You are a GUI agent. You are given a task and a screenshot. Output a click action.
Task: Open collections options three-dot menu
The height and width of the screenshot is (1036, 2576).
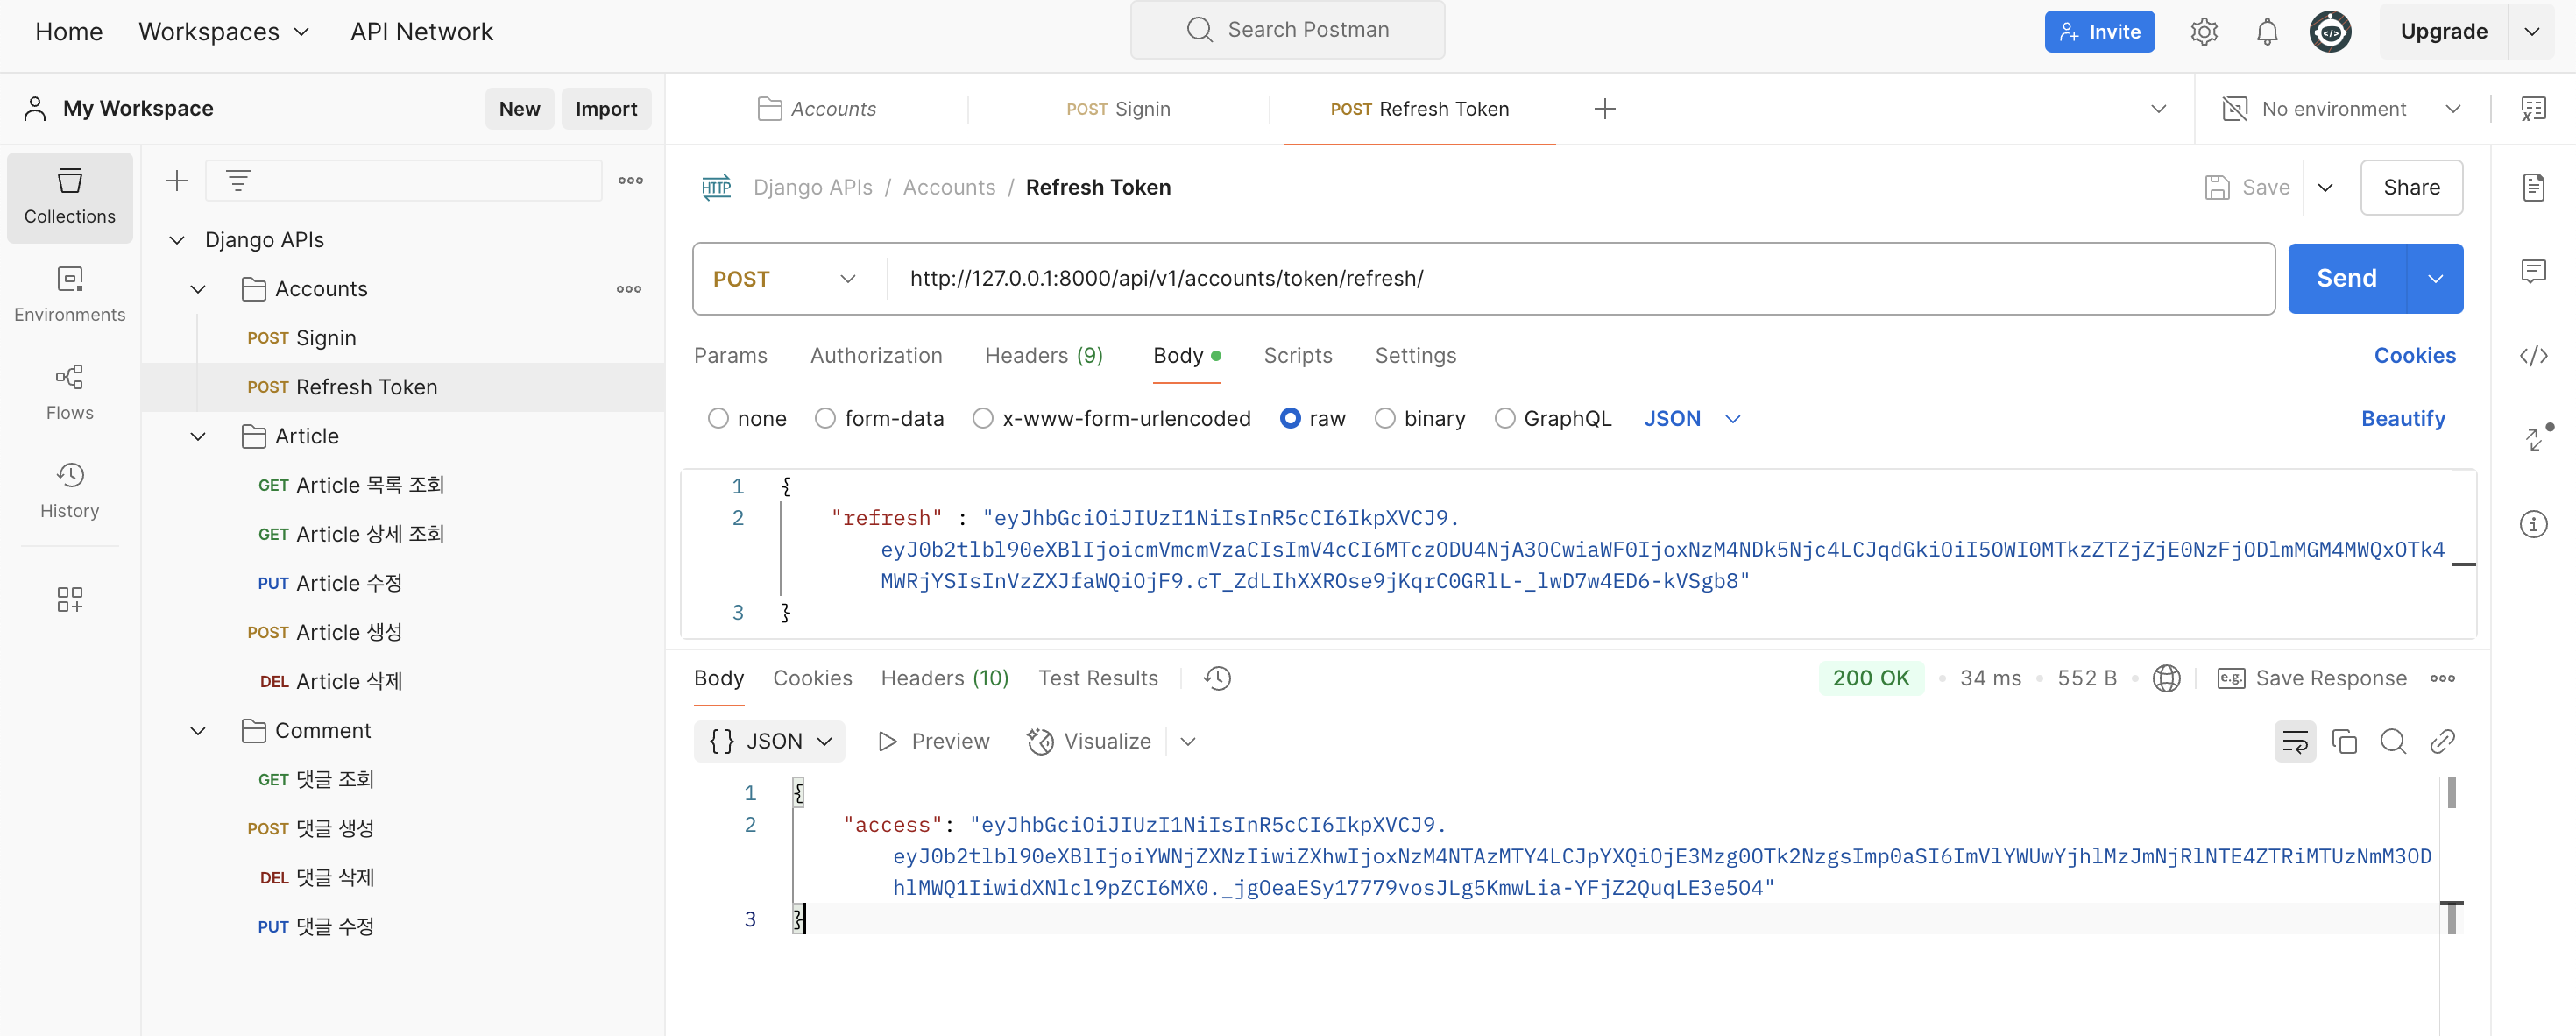coord(630,181)
